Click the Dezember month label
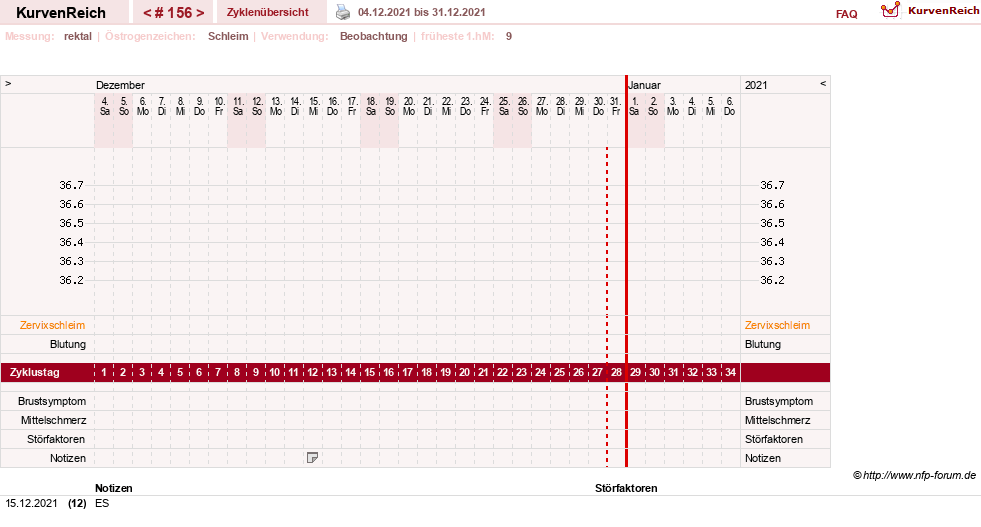981x527 pixels. pyautogui.click(x=120, y=85)
